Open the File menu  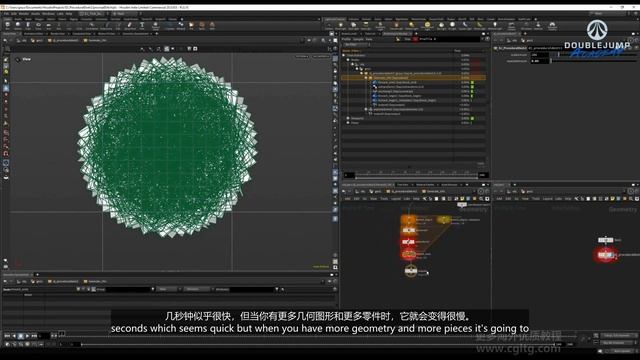point(6,13)
